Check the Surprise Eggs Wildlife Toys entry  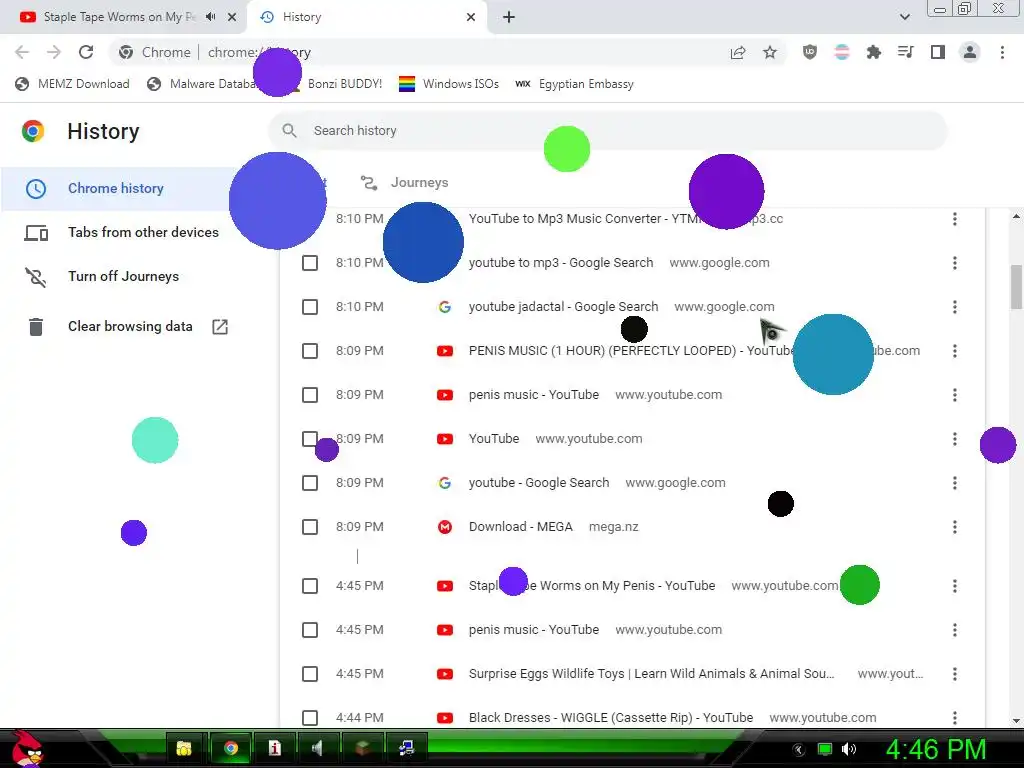pos(310,674)
